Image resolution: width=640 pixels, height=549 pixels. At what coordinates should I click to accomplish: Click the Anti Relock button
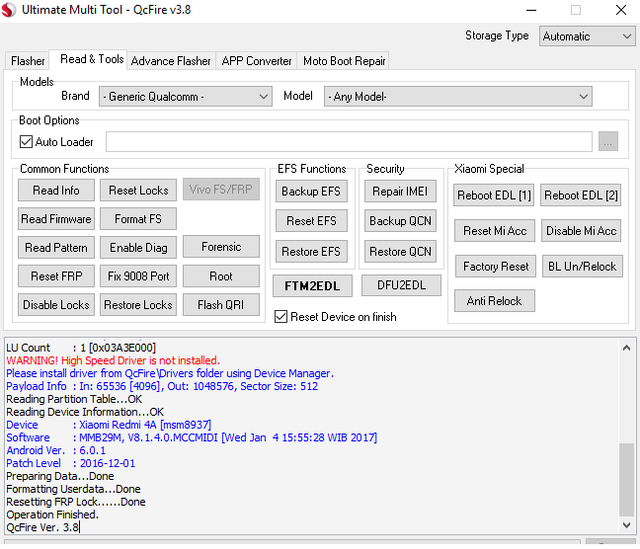(494, 301)
